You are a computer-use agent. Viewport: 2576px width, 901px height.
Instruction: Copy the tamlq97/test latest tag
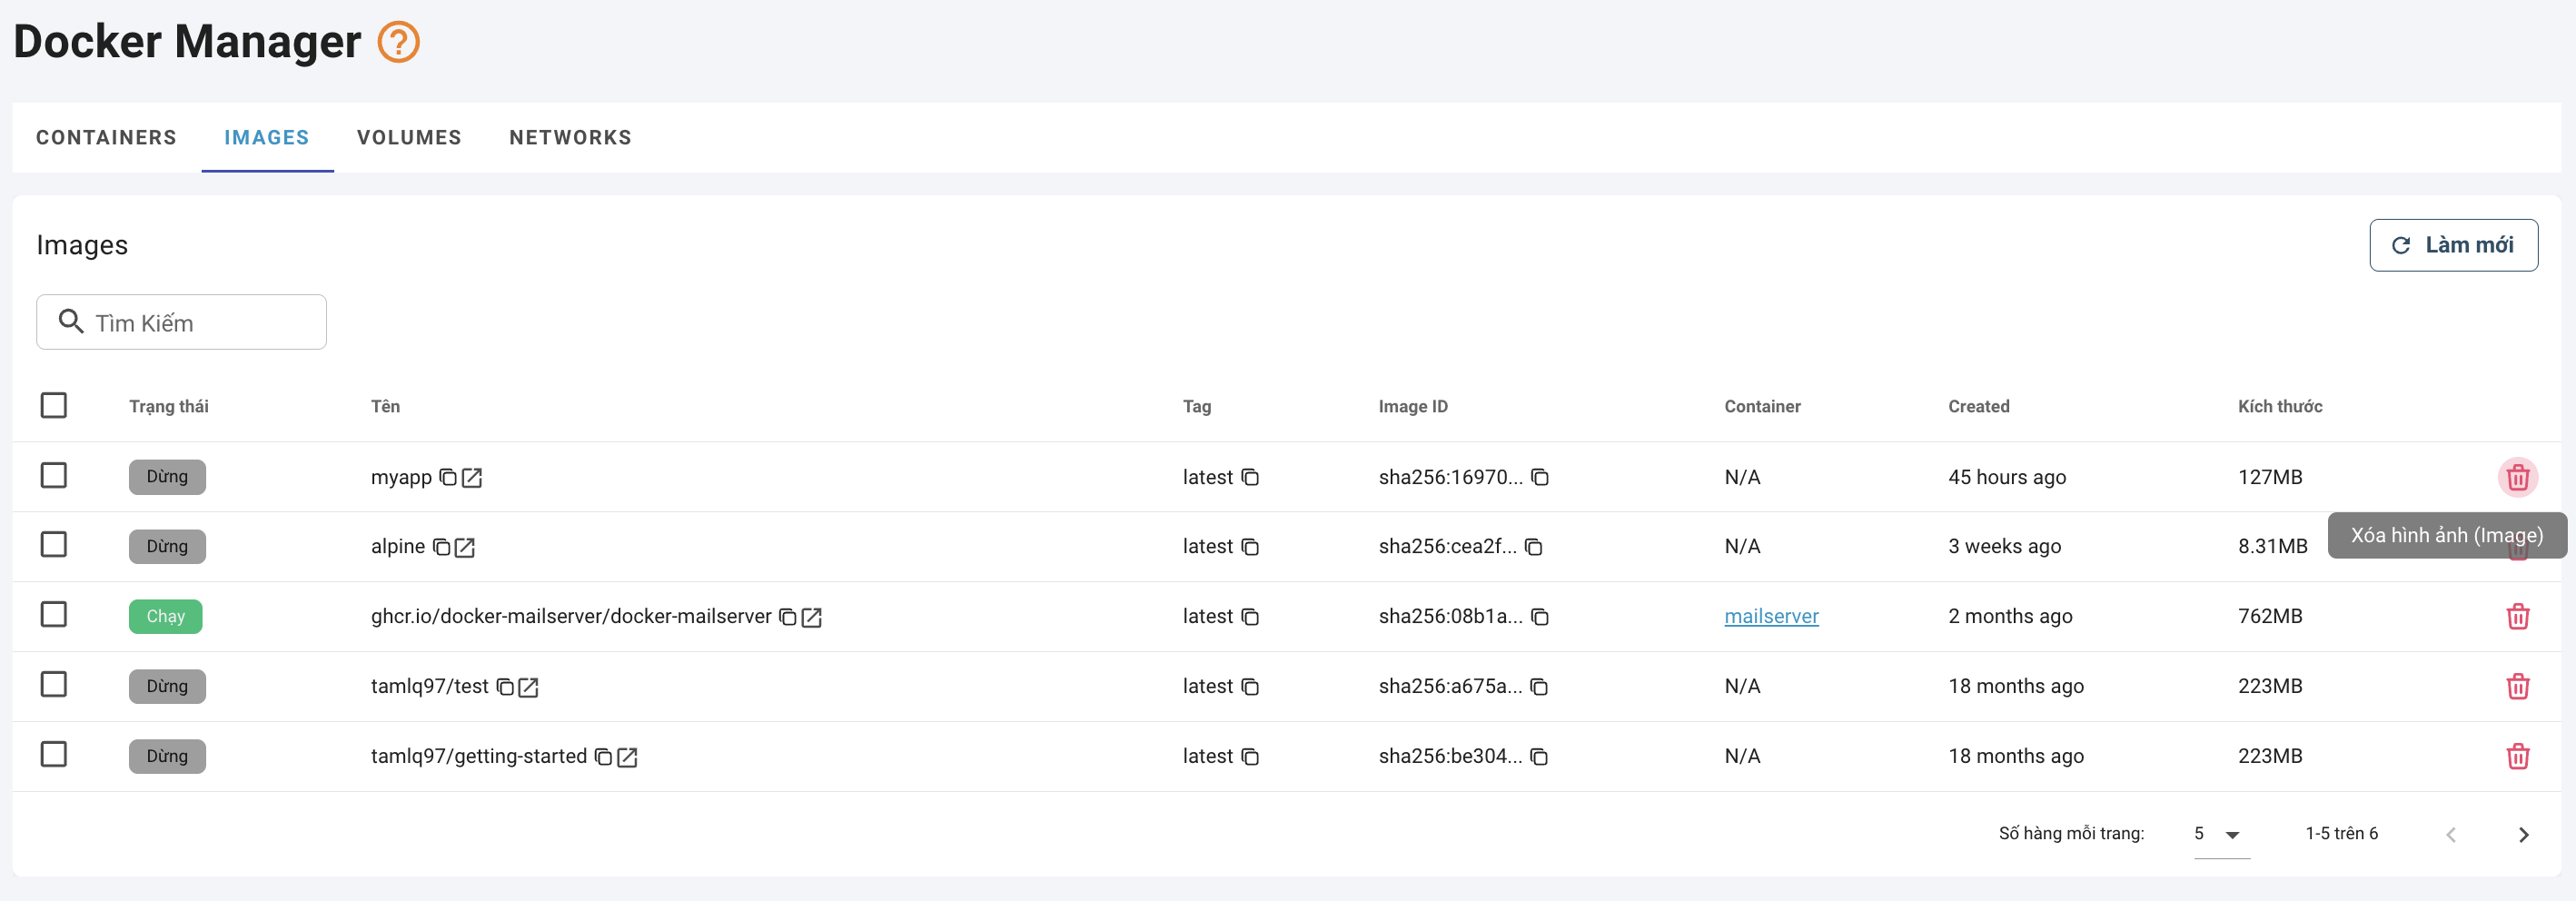[1249, 687]
